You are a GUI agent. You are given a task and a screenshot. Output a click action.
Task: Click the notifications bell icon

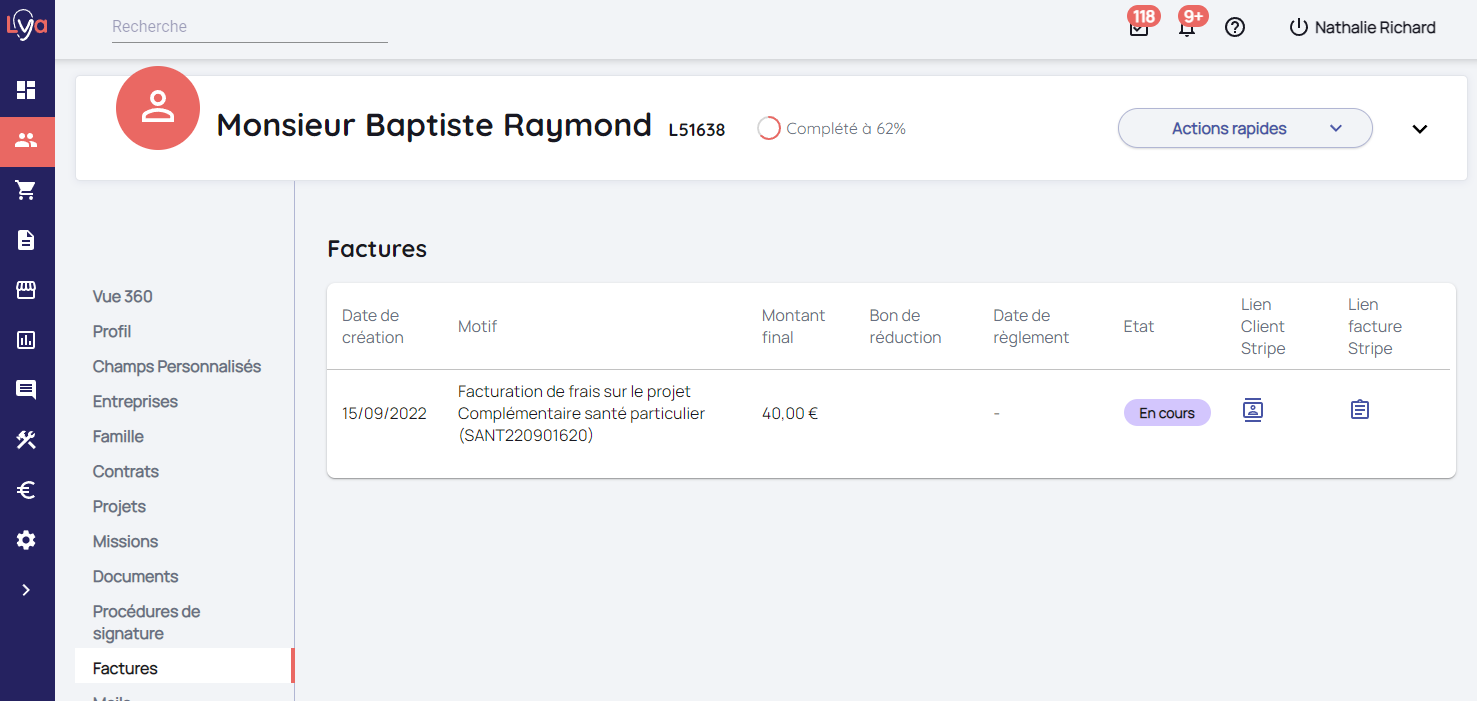(1187, 28)
